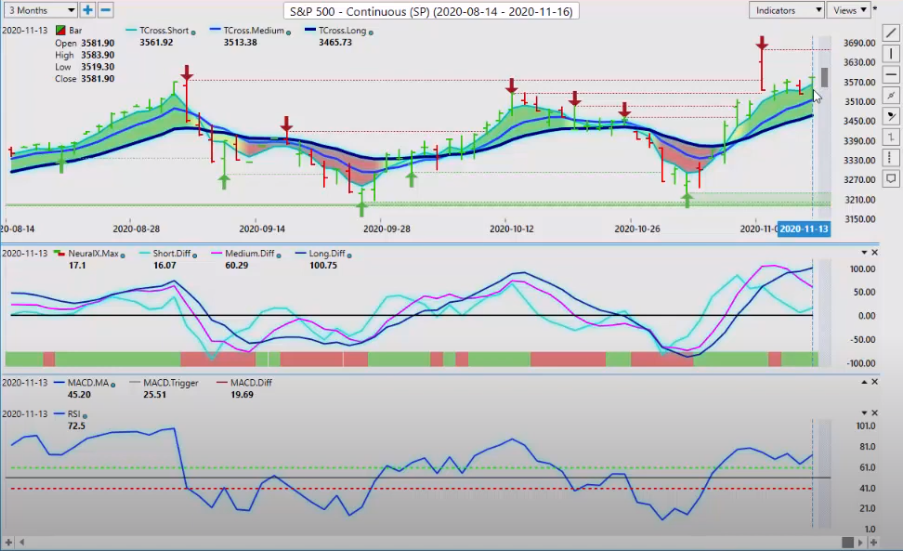Click the Low 3519.30 value
Screen dimensions: 903x551
[x=97, y=67]
